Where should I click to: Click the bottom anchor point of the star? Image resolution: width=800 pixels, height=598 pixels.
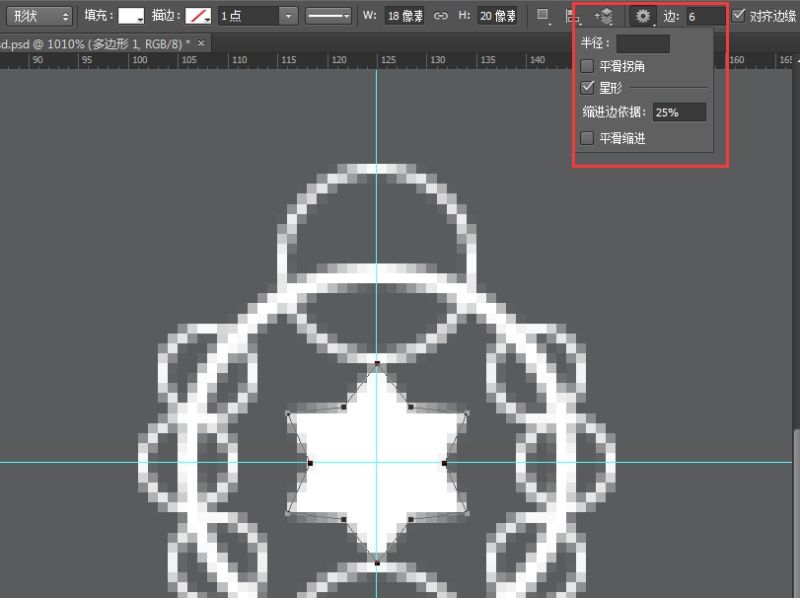coord(377,563)
